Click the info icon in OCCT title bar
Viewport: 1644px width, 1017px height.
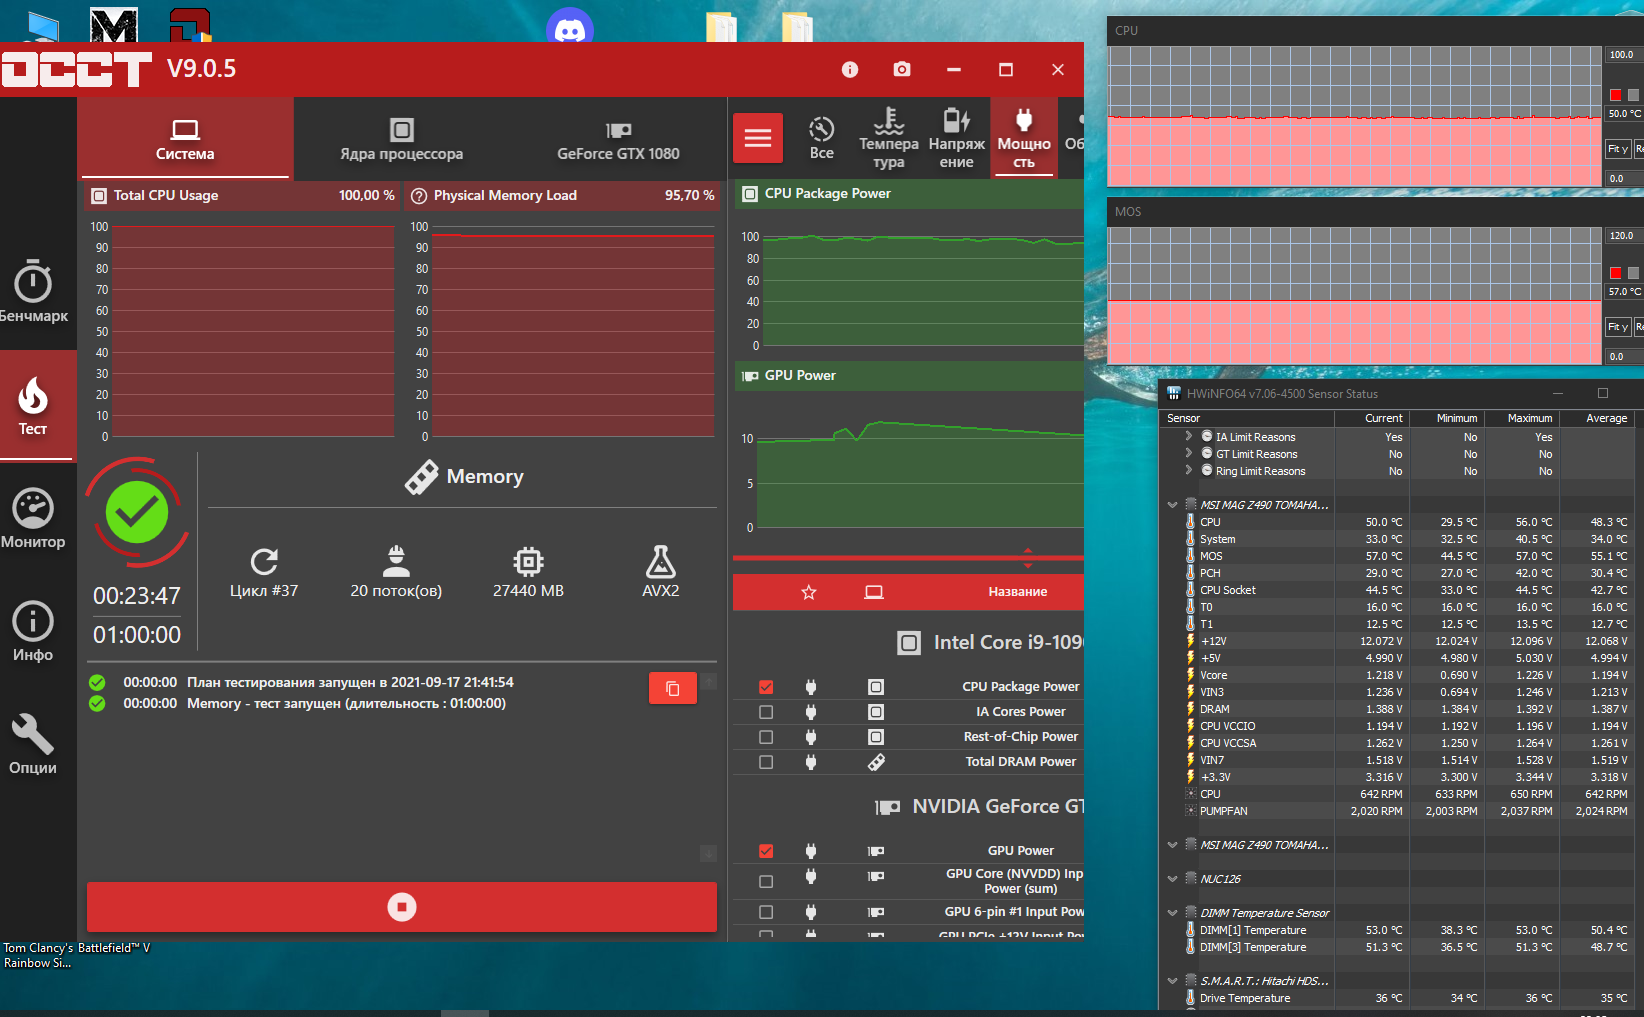coord(850,69)
